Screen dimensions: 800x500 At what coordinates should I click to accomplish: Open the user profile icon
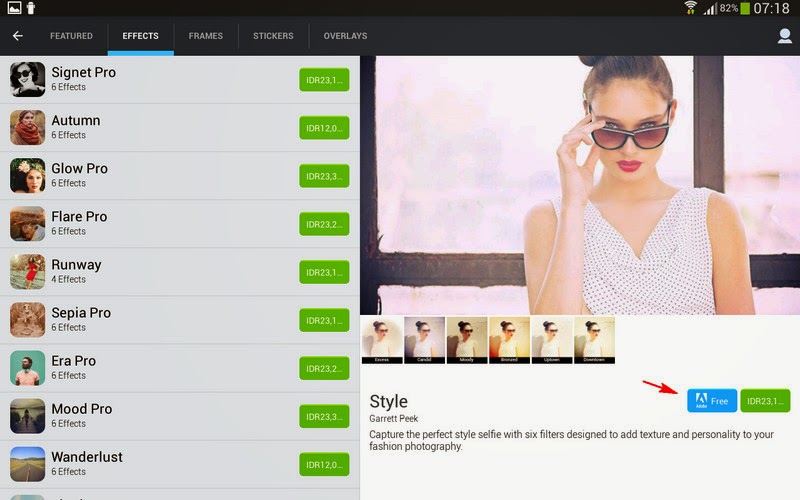tap(784, 36)
